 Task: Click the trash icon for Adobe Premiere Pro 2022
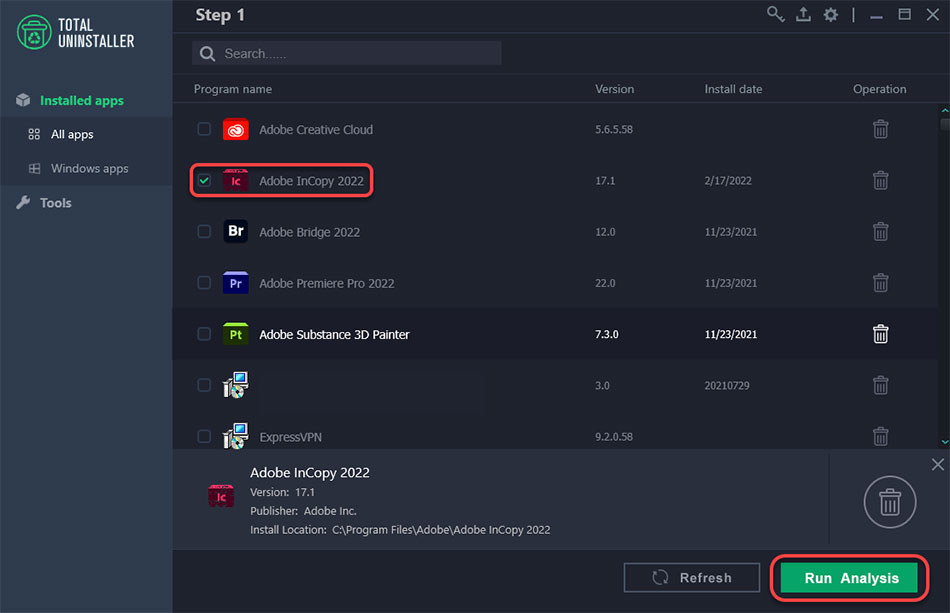(x=880, y=283)
